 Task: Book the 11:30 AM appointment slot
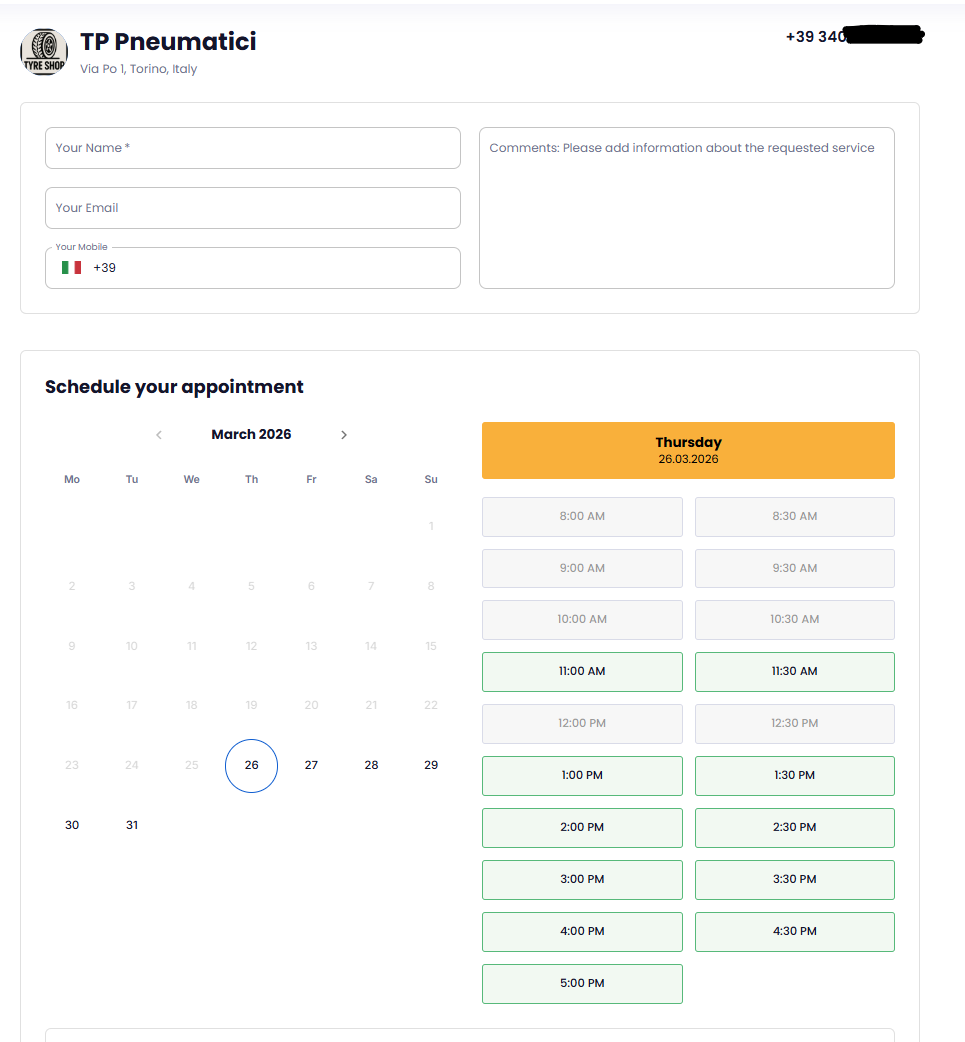point(794,671)
